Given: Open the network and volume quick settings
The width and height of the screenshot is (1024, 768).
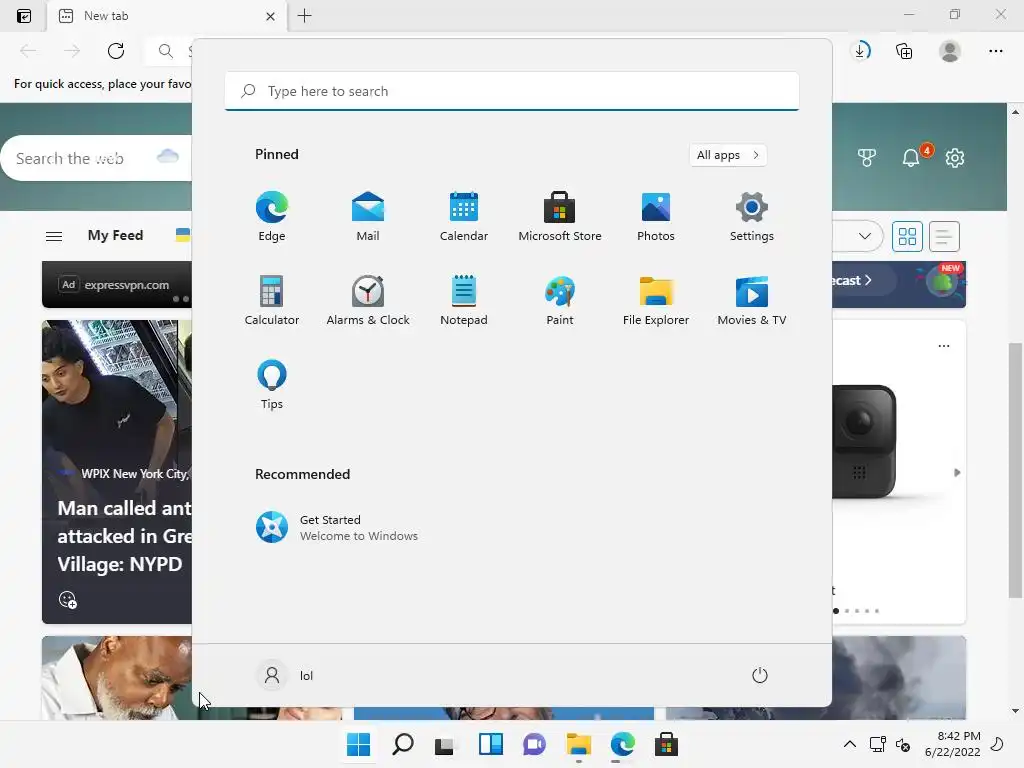Looking at the screenshot, I should [890, 744].
